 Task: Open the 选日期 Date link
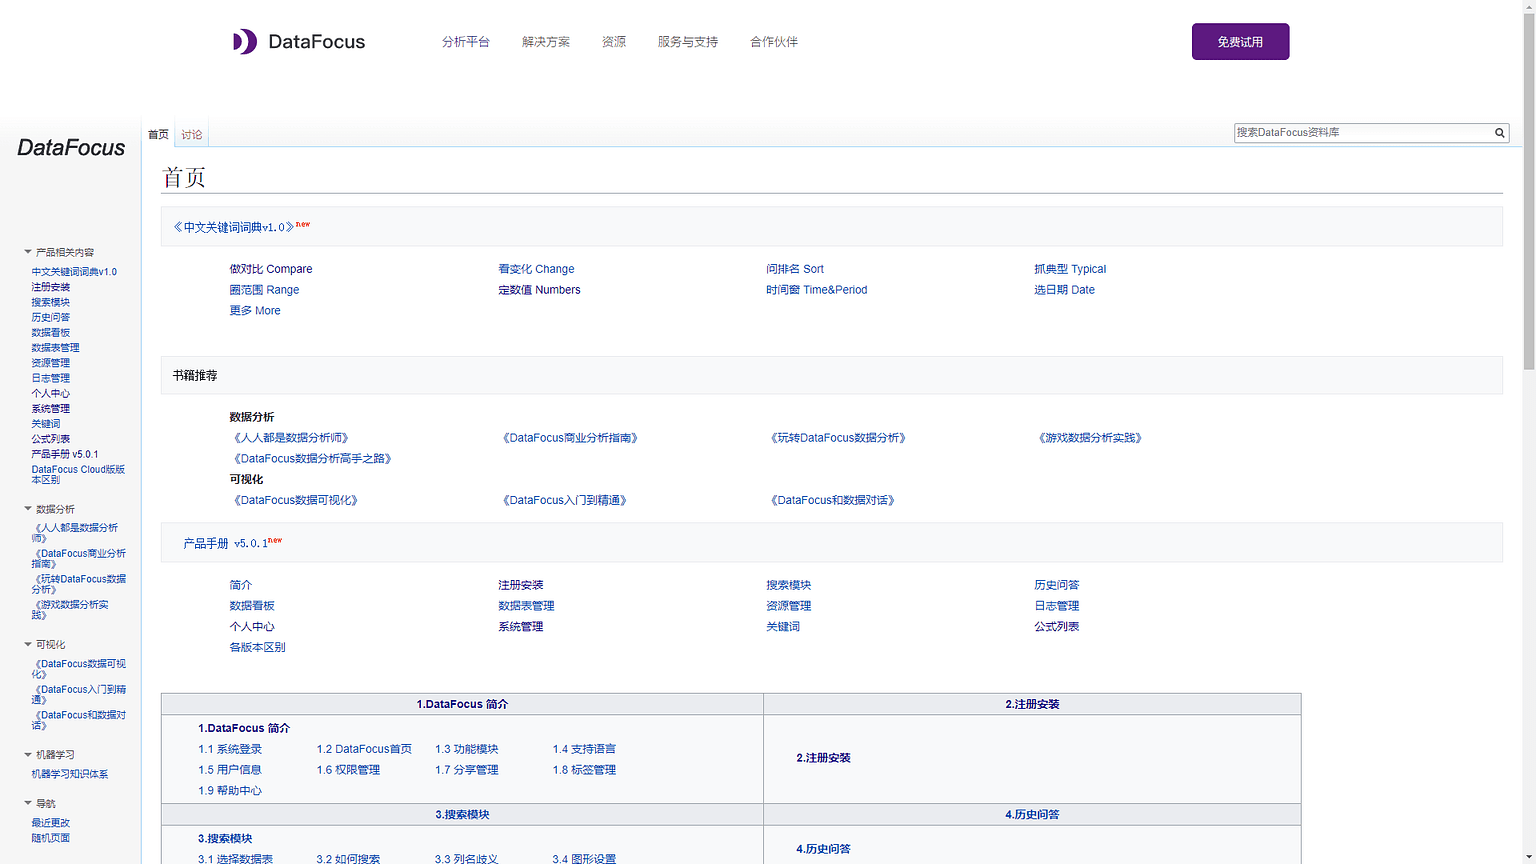(1064, 290)
